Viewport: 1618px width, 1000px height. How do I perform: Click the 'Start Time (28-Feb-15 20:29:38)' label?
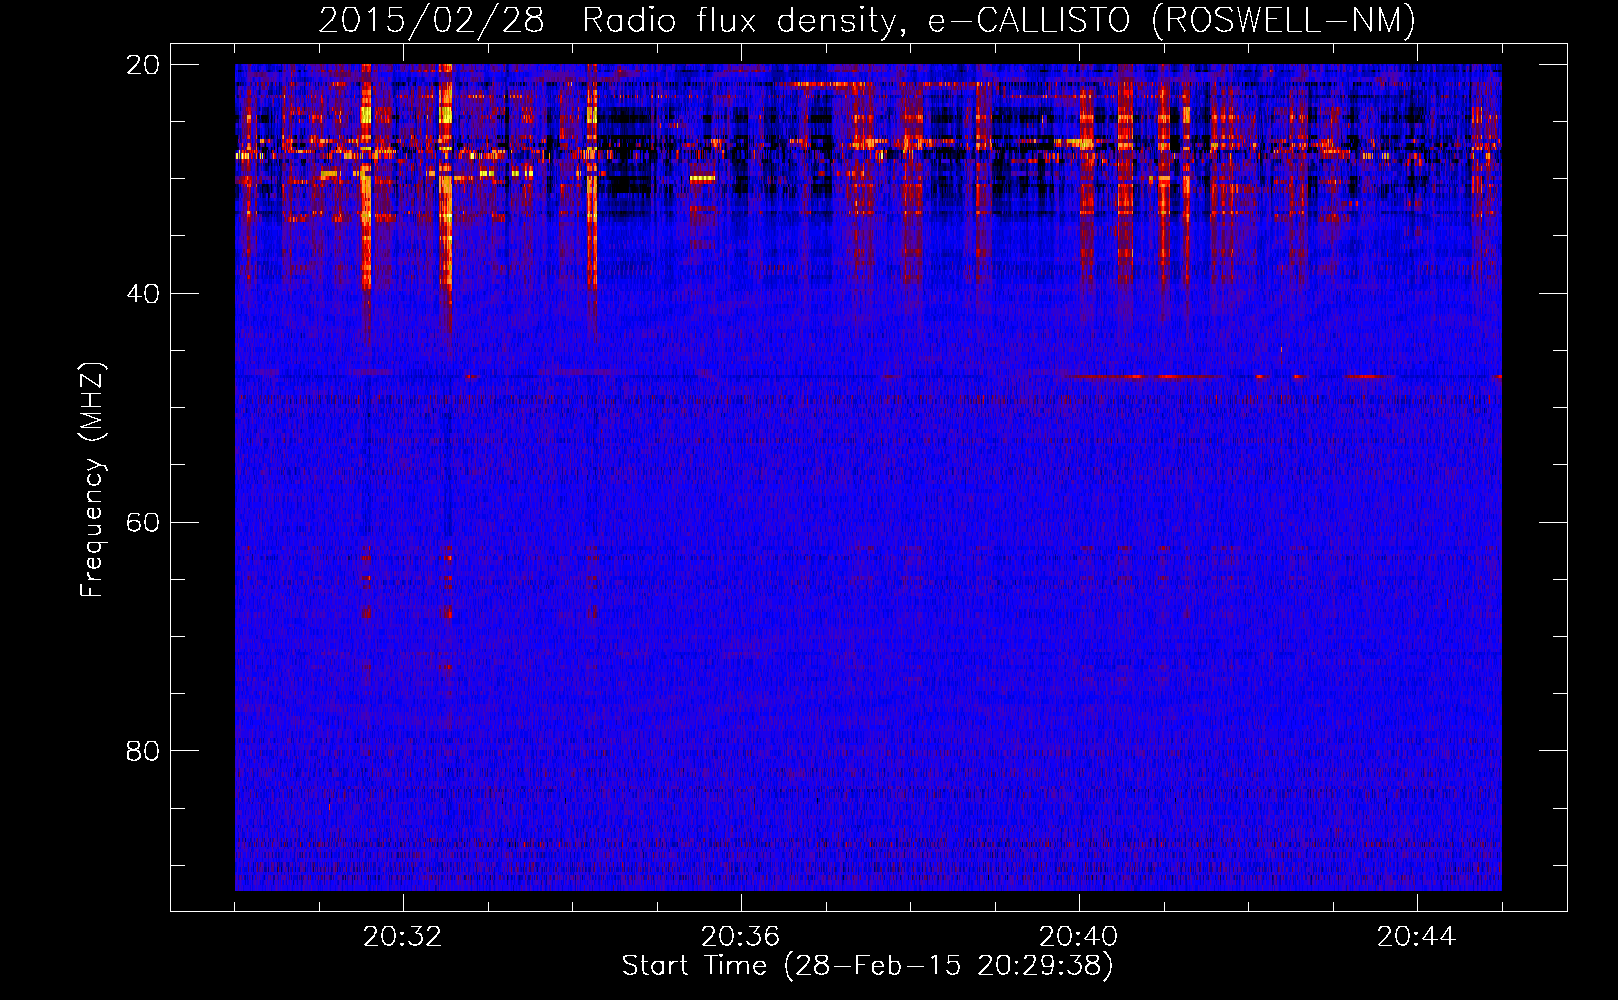[x=867, y=966]
